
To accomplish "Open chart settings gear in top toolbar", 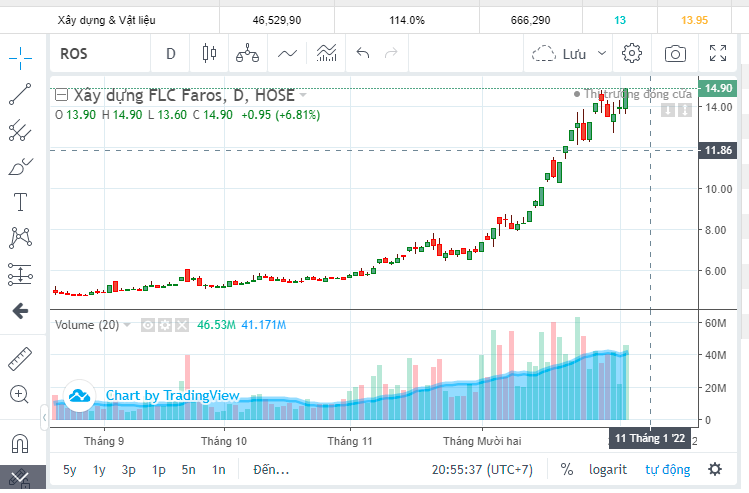I will 631,53.
